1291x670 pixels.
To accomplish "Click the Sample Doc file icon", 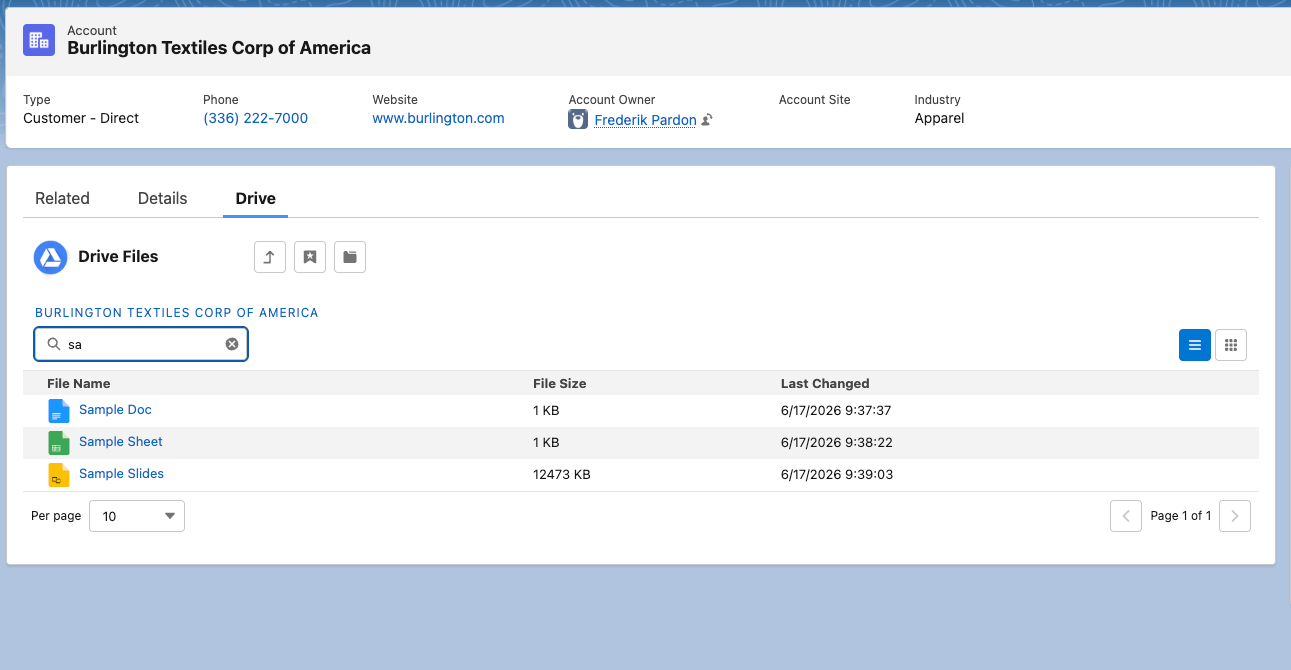I will click(x=59, y=411).
